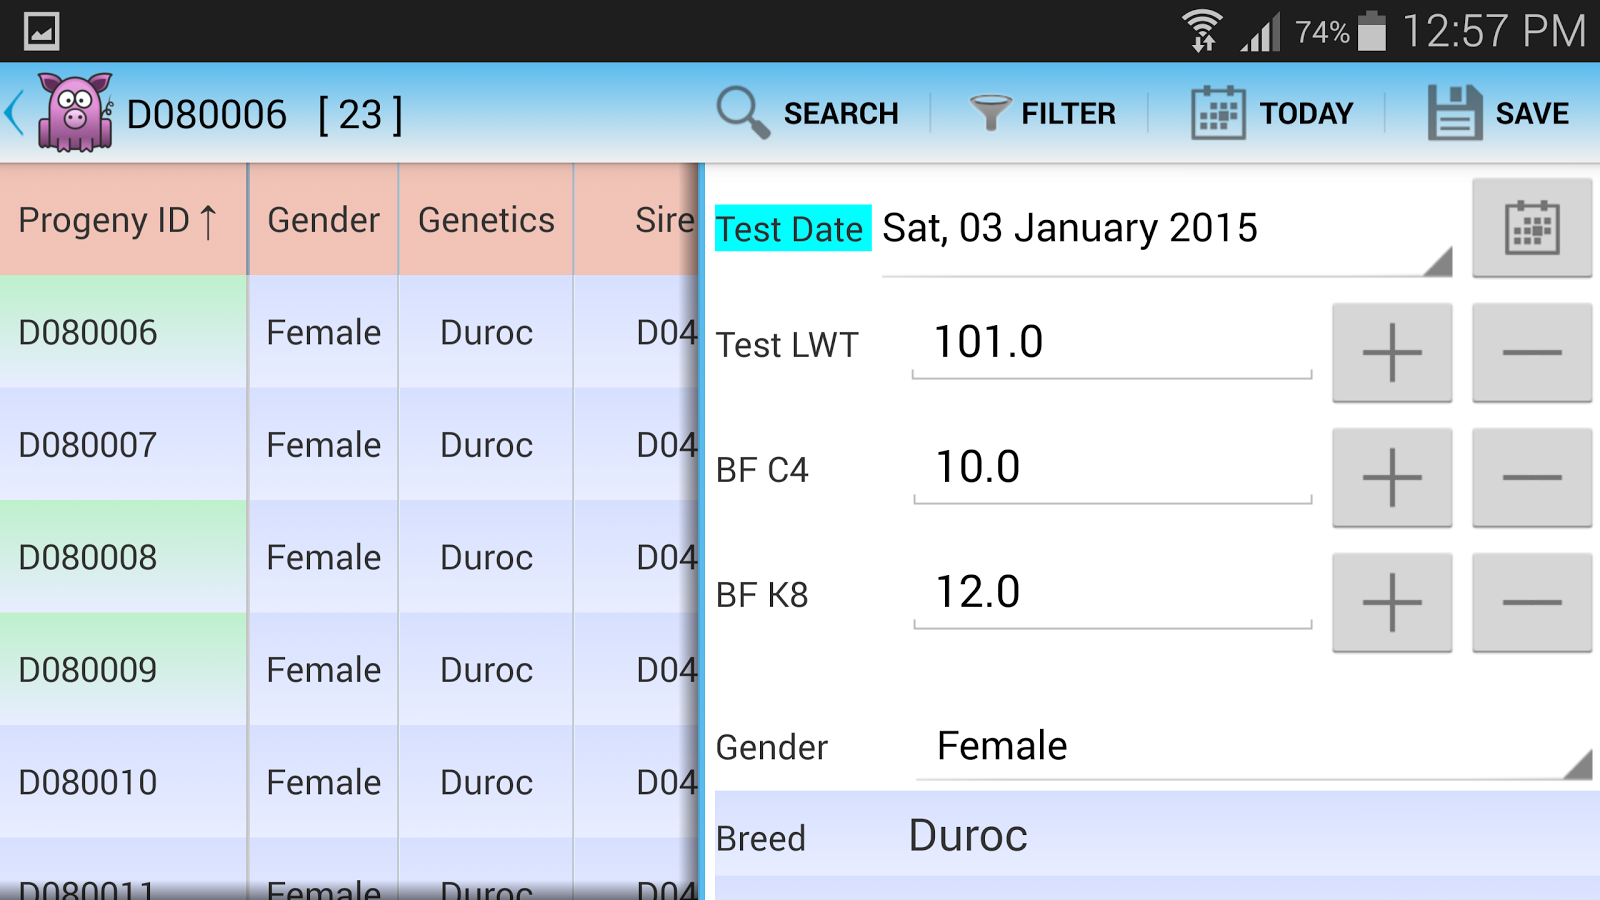1600x900 pixels.
Task: Open the screenshot notification icon in status bar
Action: point(41,31)
